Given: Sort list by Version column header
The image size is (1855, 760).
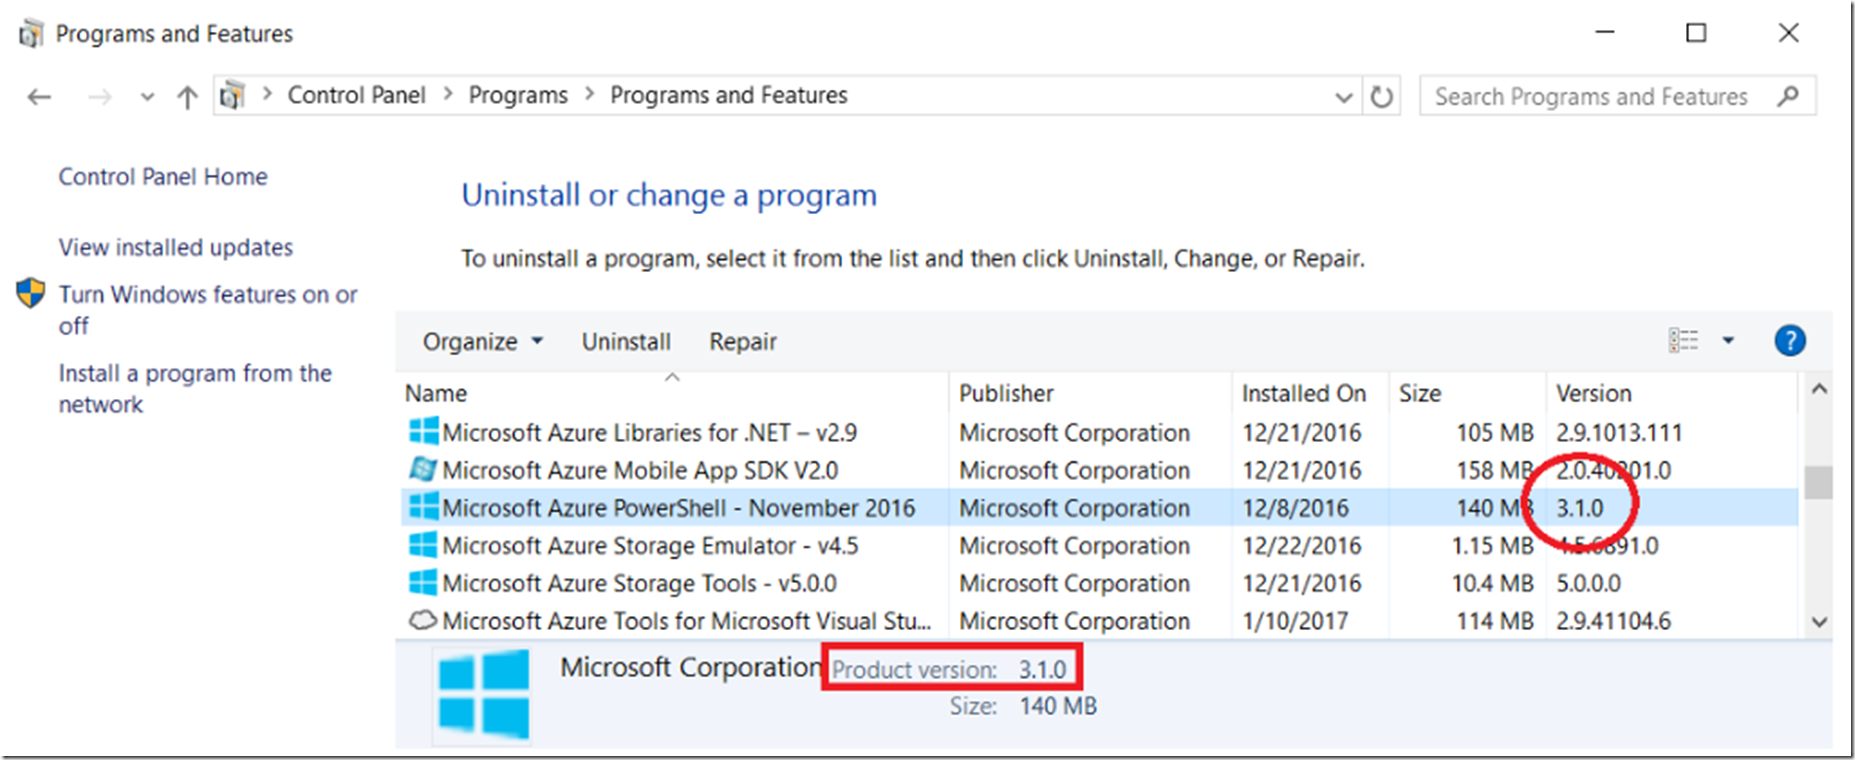Looking at the screenshot, I should [1672, 393].
